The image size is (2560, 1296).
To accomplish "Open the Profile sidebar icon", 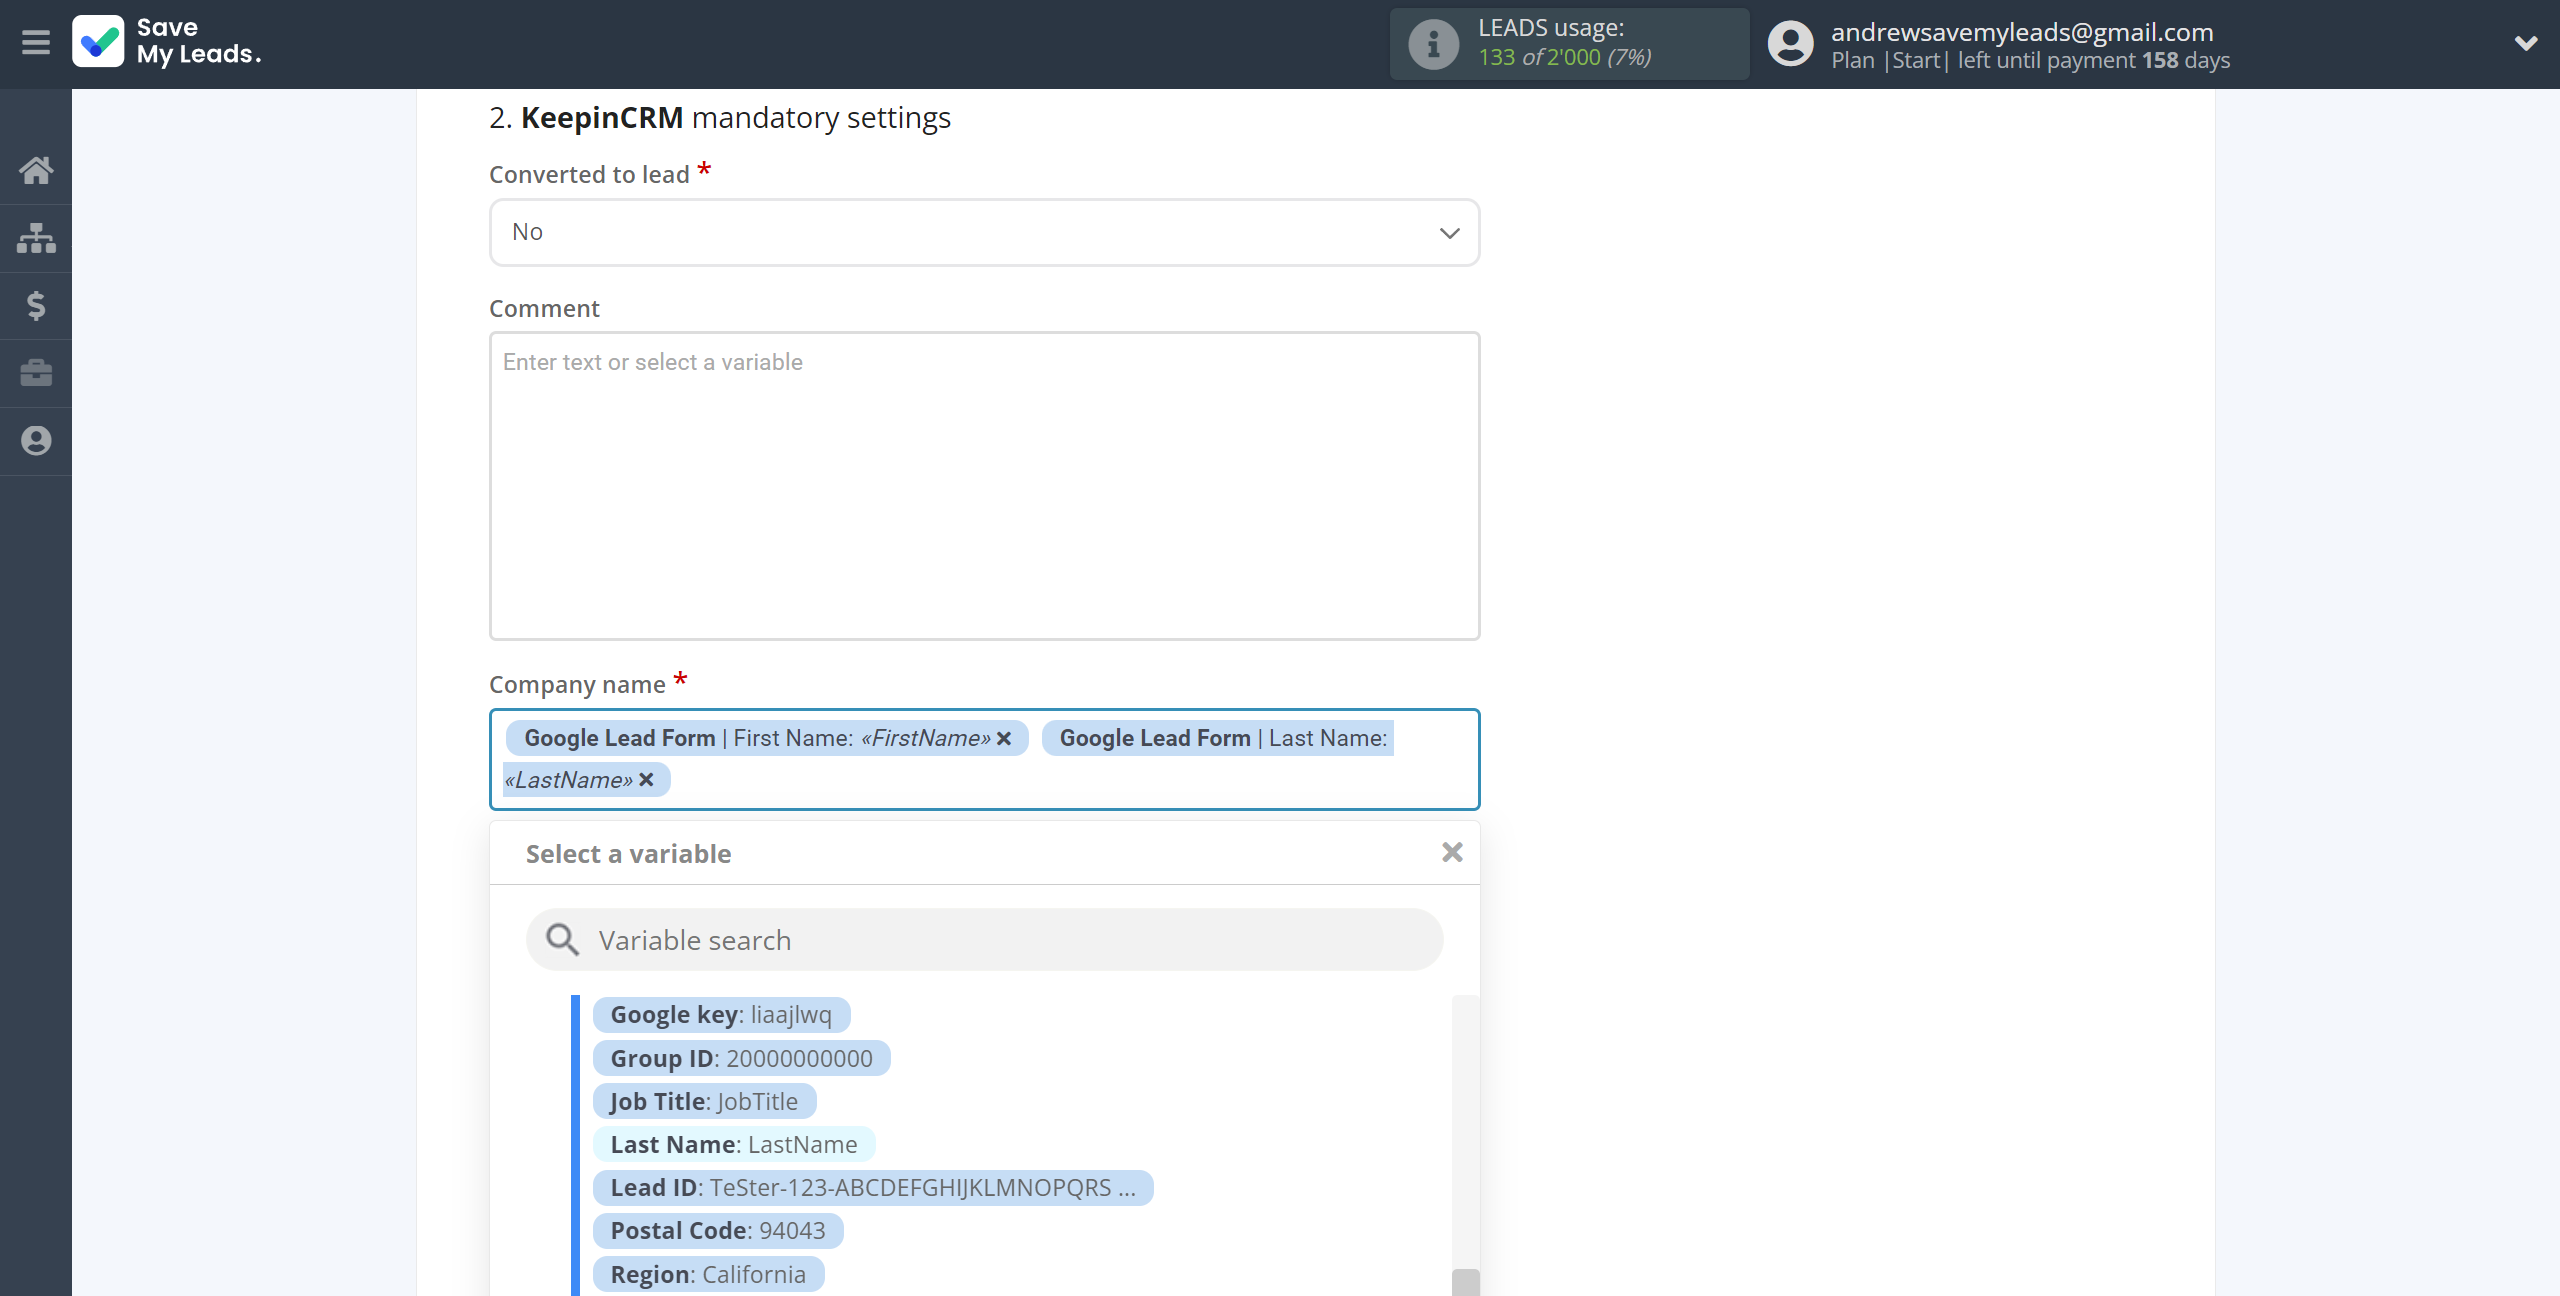I will (36, 441).
